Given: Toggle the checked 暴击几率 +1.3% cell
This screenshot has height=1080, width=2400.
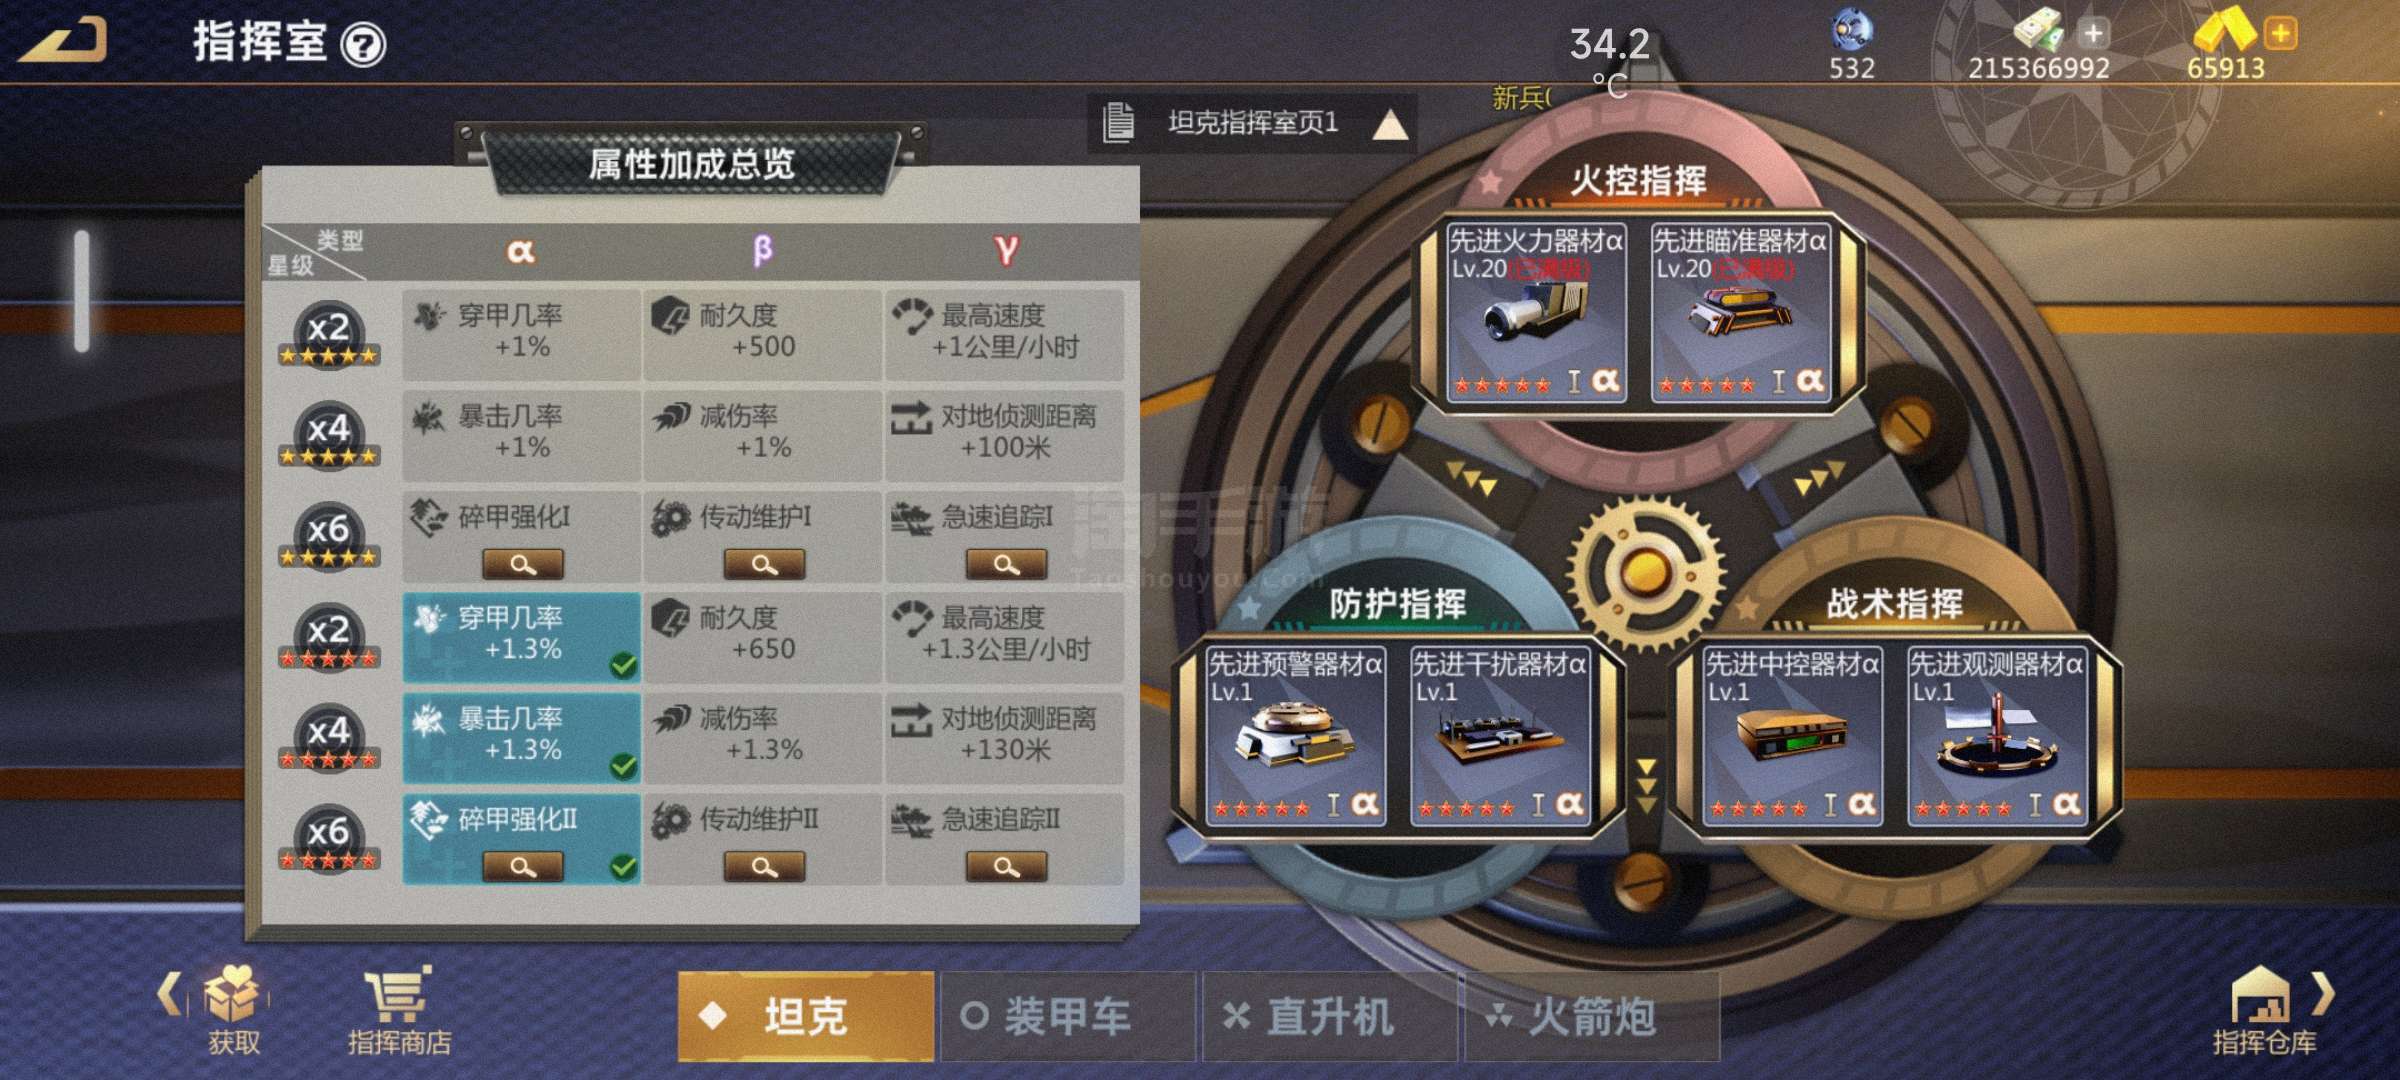Looking at the screenshot, I should click(521, 737).
